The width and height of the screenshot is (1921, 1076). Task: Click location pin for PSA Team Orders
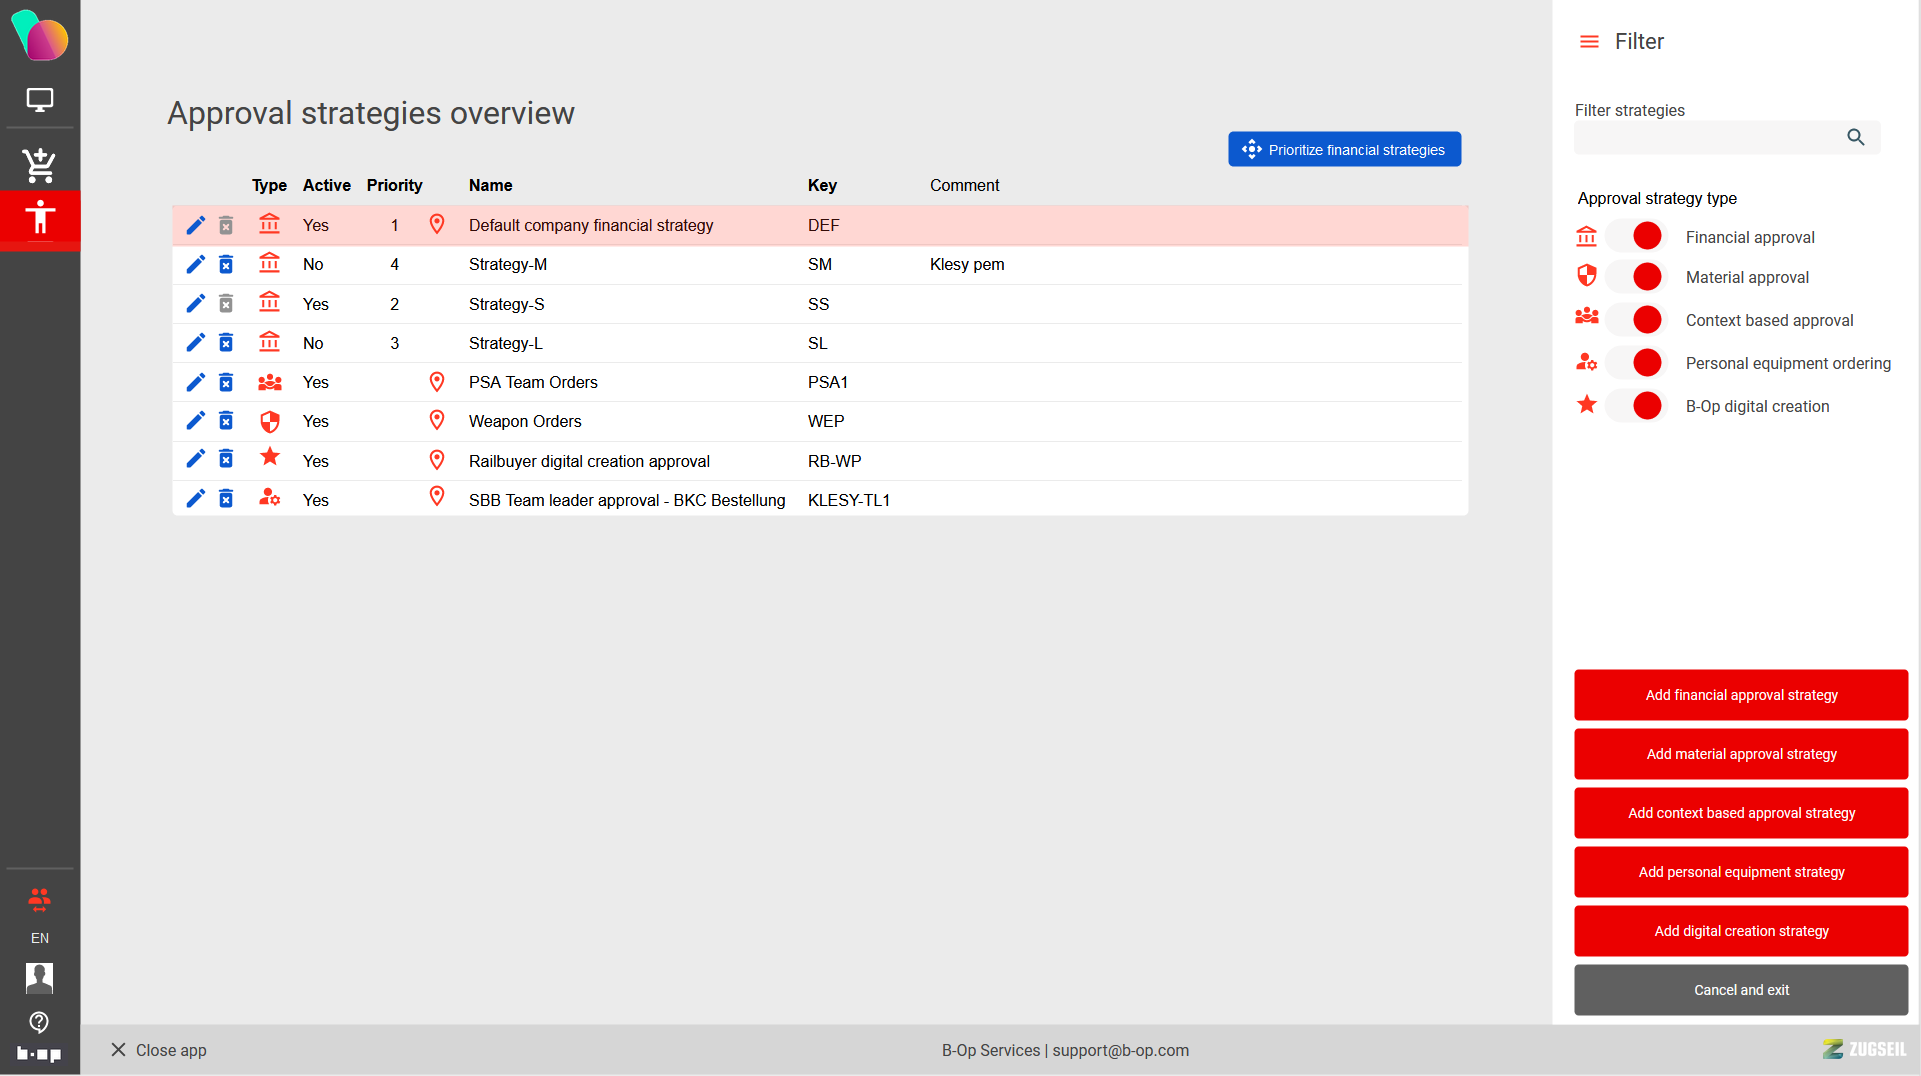click(x=436, y=382)
